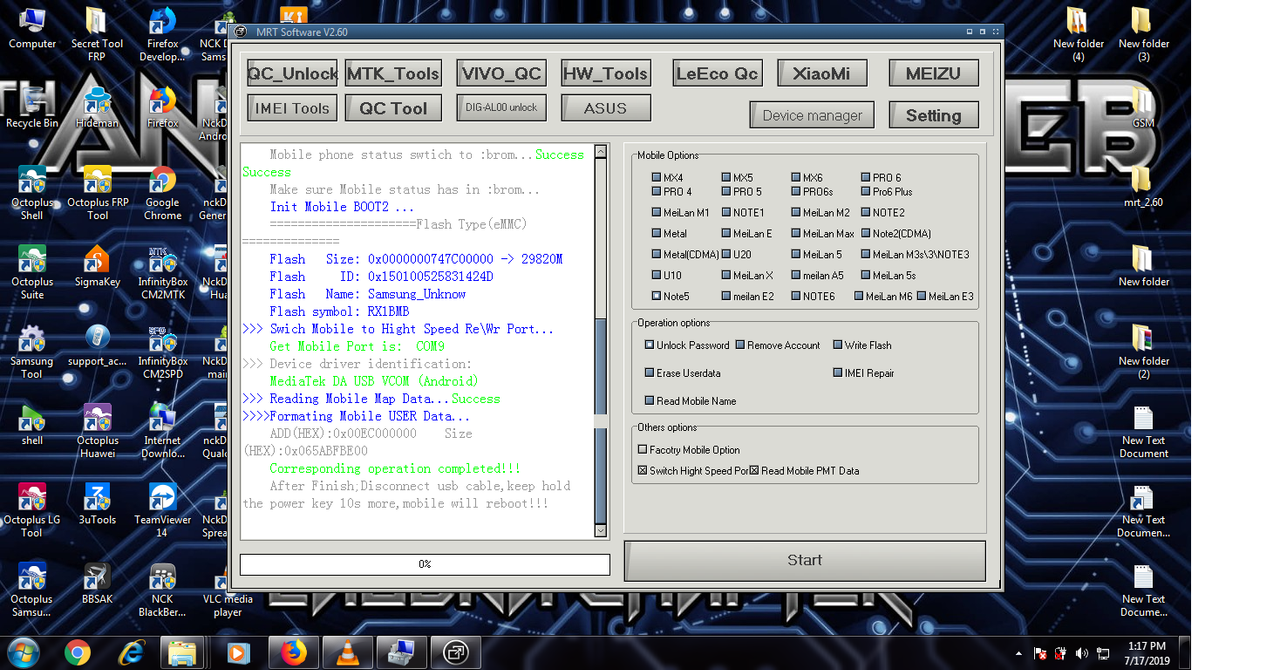Screen dimensions: 1280x670
Task: Launch the Internet Download Manager shortcut
Action: (162, 431)
